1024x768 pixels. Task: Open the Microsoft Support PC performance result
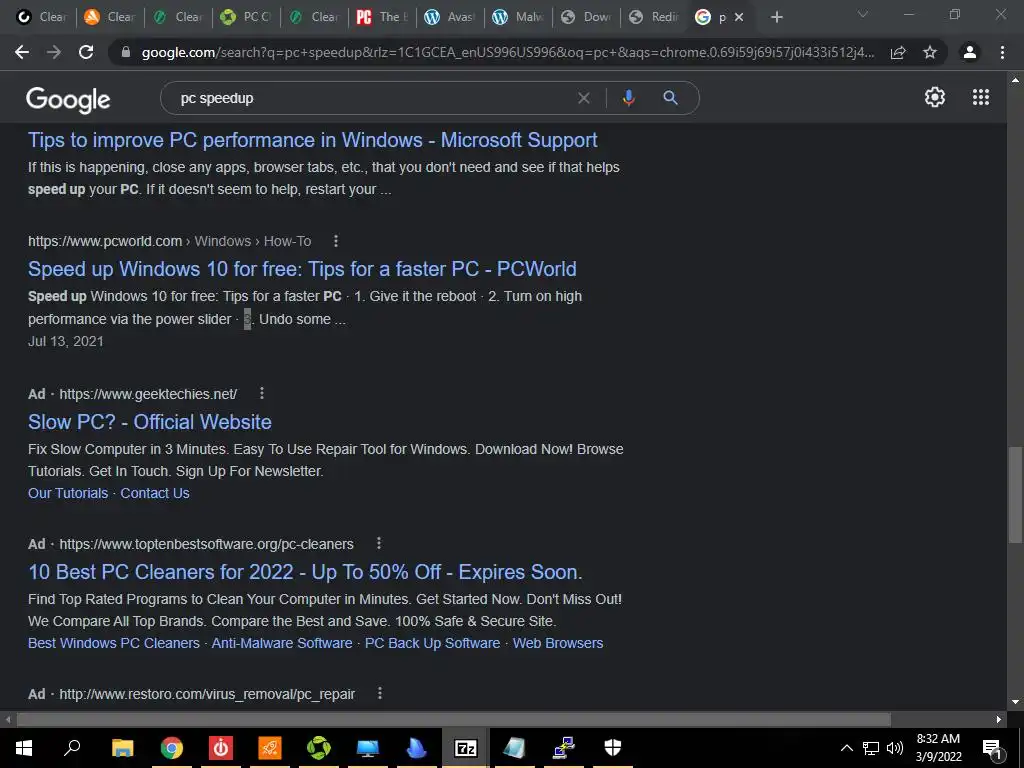[x=312, y=140]
